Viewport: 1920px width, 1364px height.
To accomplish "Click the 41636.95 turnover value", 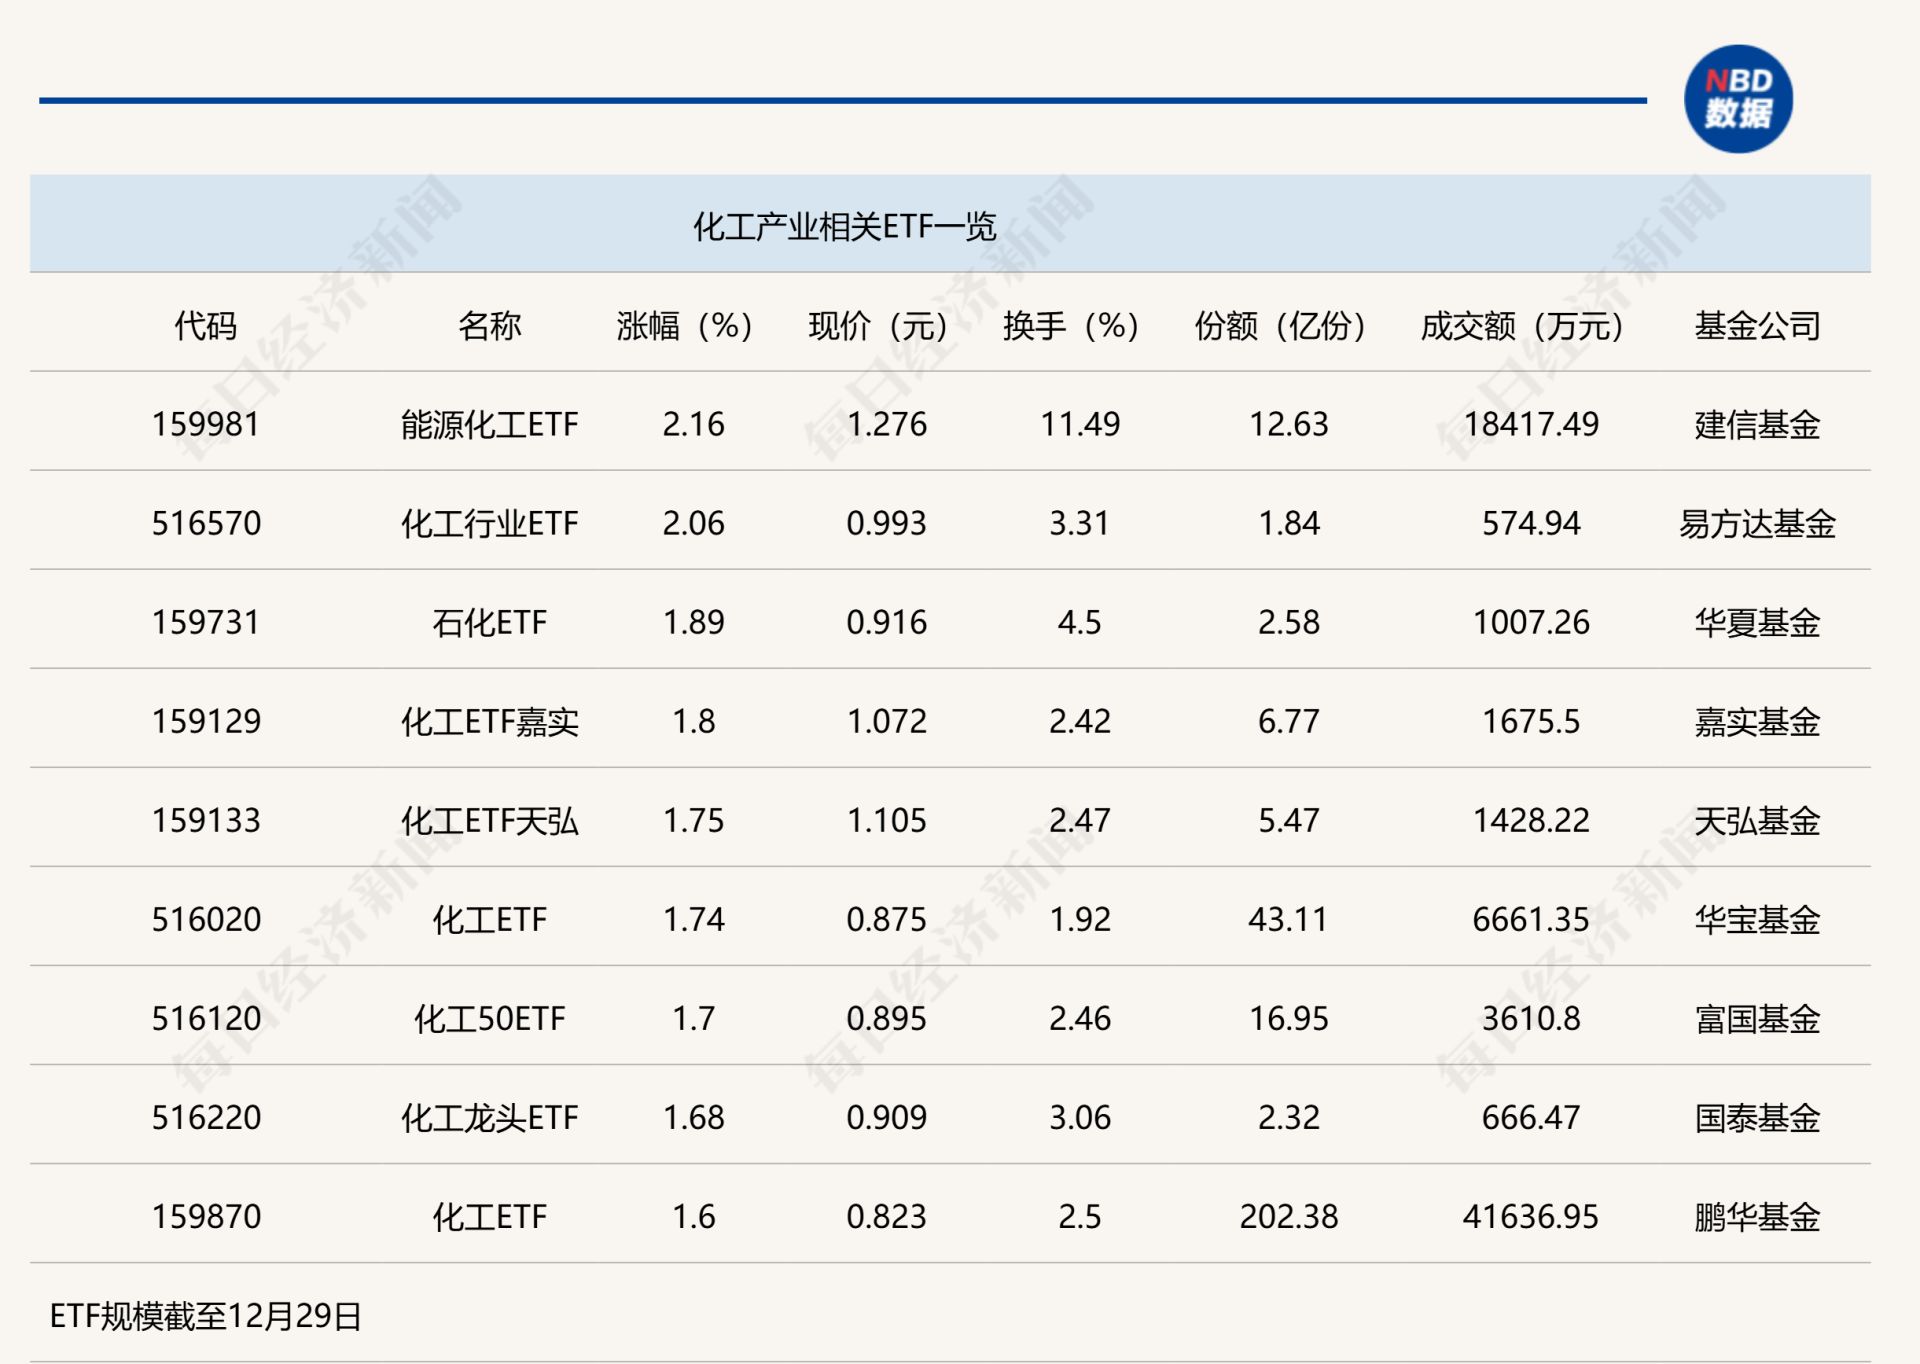I will 1530,1216.
